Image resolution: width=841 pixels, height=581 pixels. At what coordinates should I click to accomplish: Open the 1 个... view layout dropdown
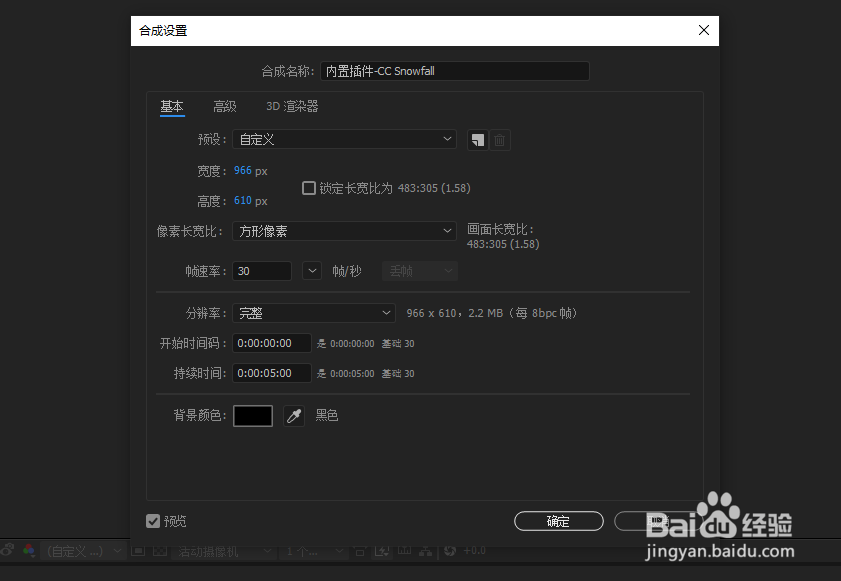pos(314,551)
